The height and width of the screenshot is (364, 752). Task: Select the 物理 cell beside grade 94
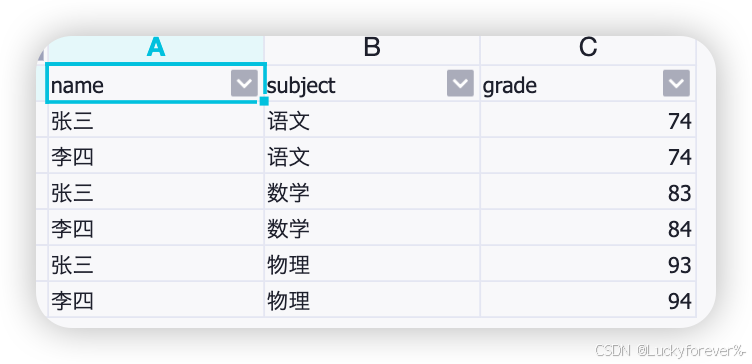point(372,299)
